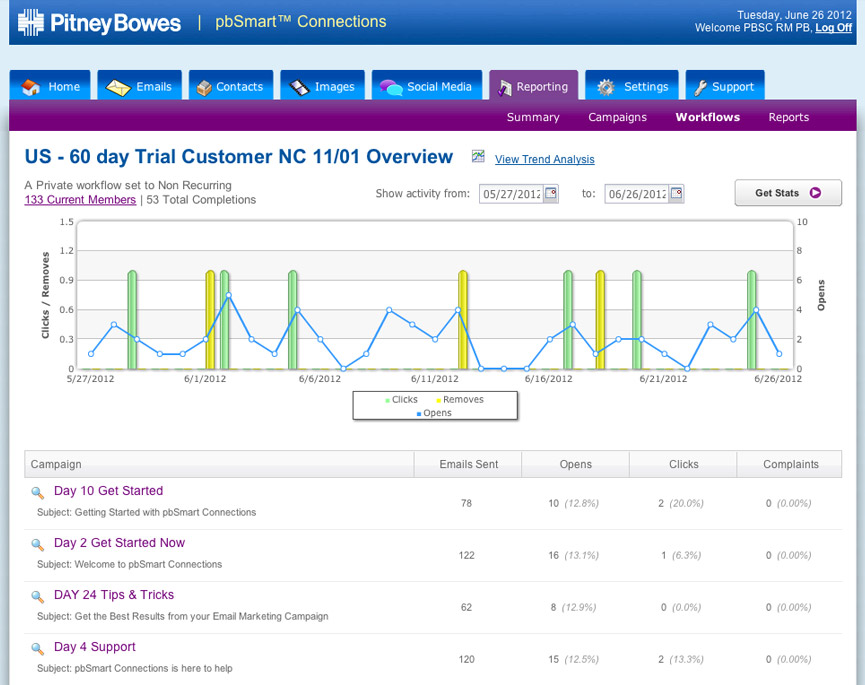This screenshot has width=865, height=685.
Task: Open calendar picker for end date
Action: 676,193
